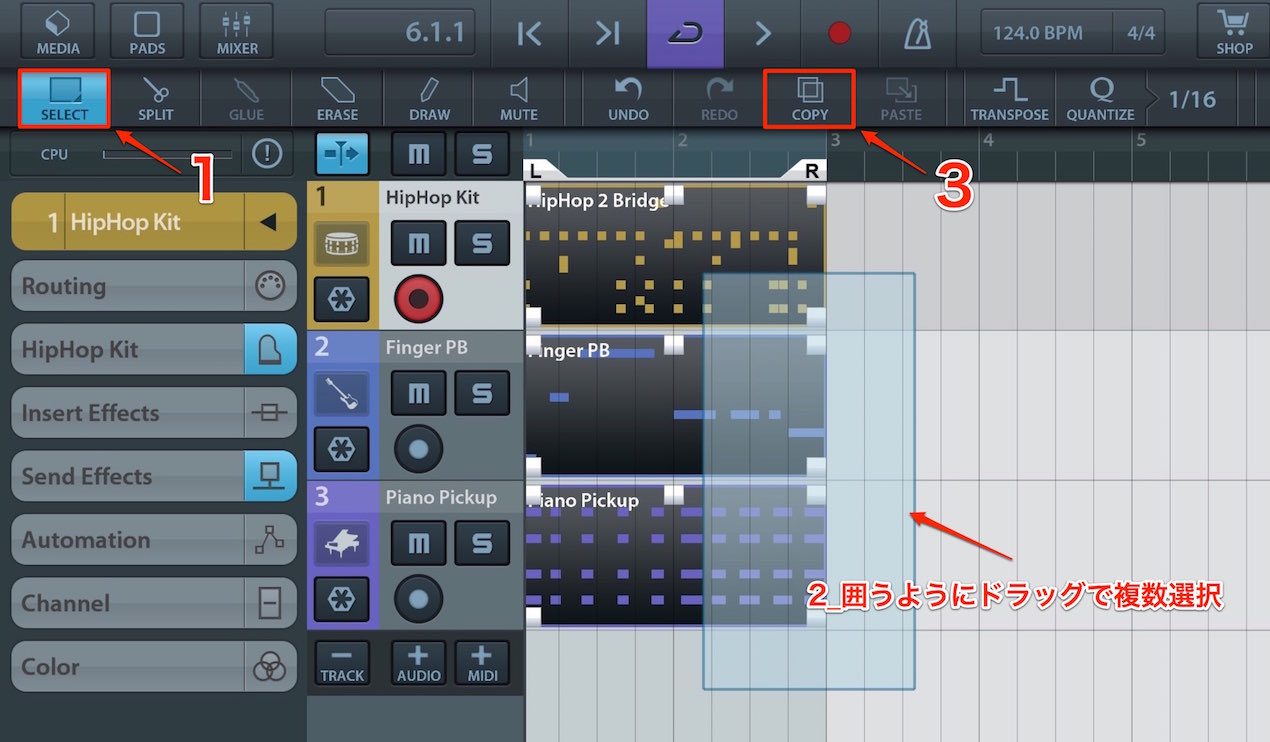Click the PASTE icon
This screenshot has height=742, width=1270.
pyautogui.click(x=901, y=98)
